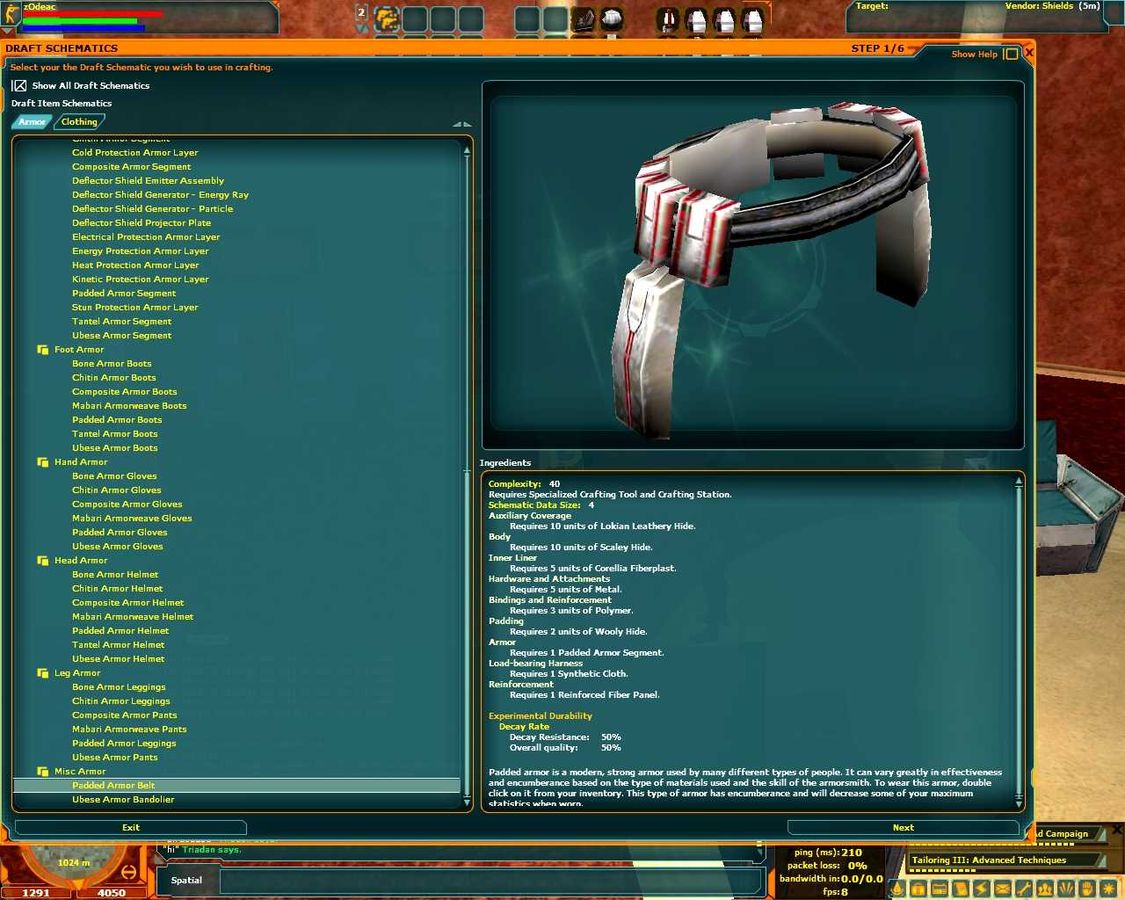The image size is (1125, 900).
Task: Select the Armor tab
Action: (x=31, y=122)
